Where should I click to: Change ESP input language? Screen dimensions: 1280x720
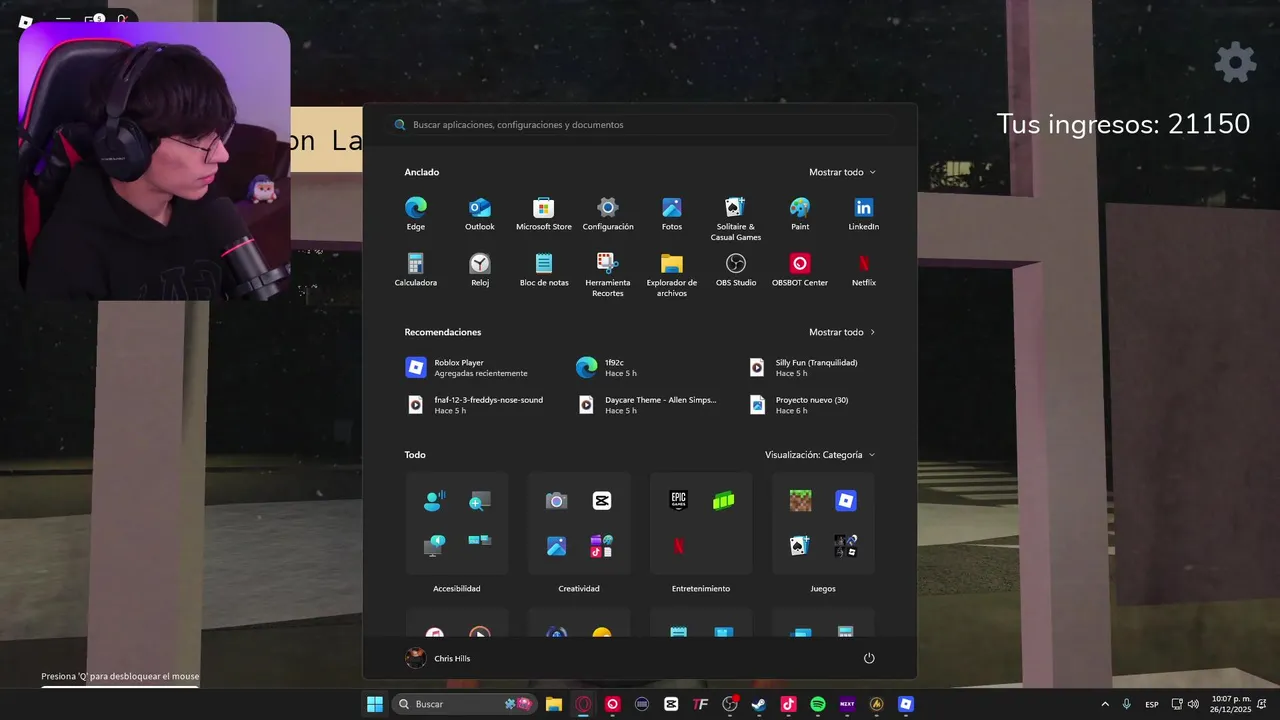(x=1152, y=704)
